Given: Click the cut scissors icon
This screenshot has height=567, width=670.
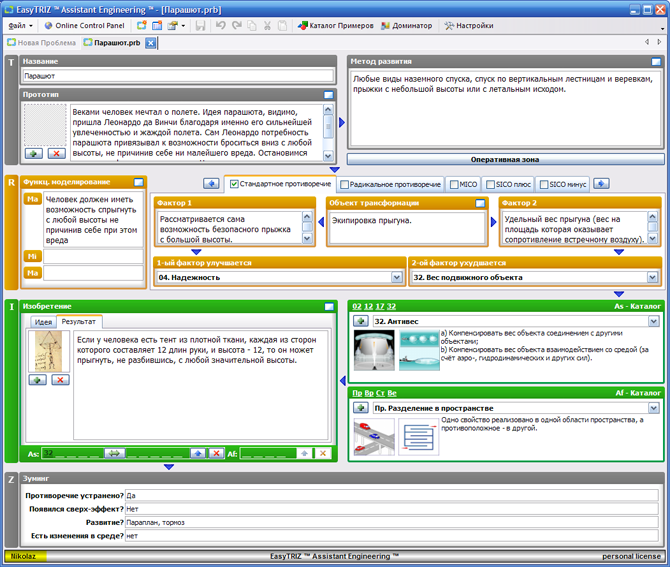Looking at the screenshot, I should click(267, 26).
